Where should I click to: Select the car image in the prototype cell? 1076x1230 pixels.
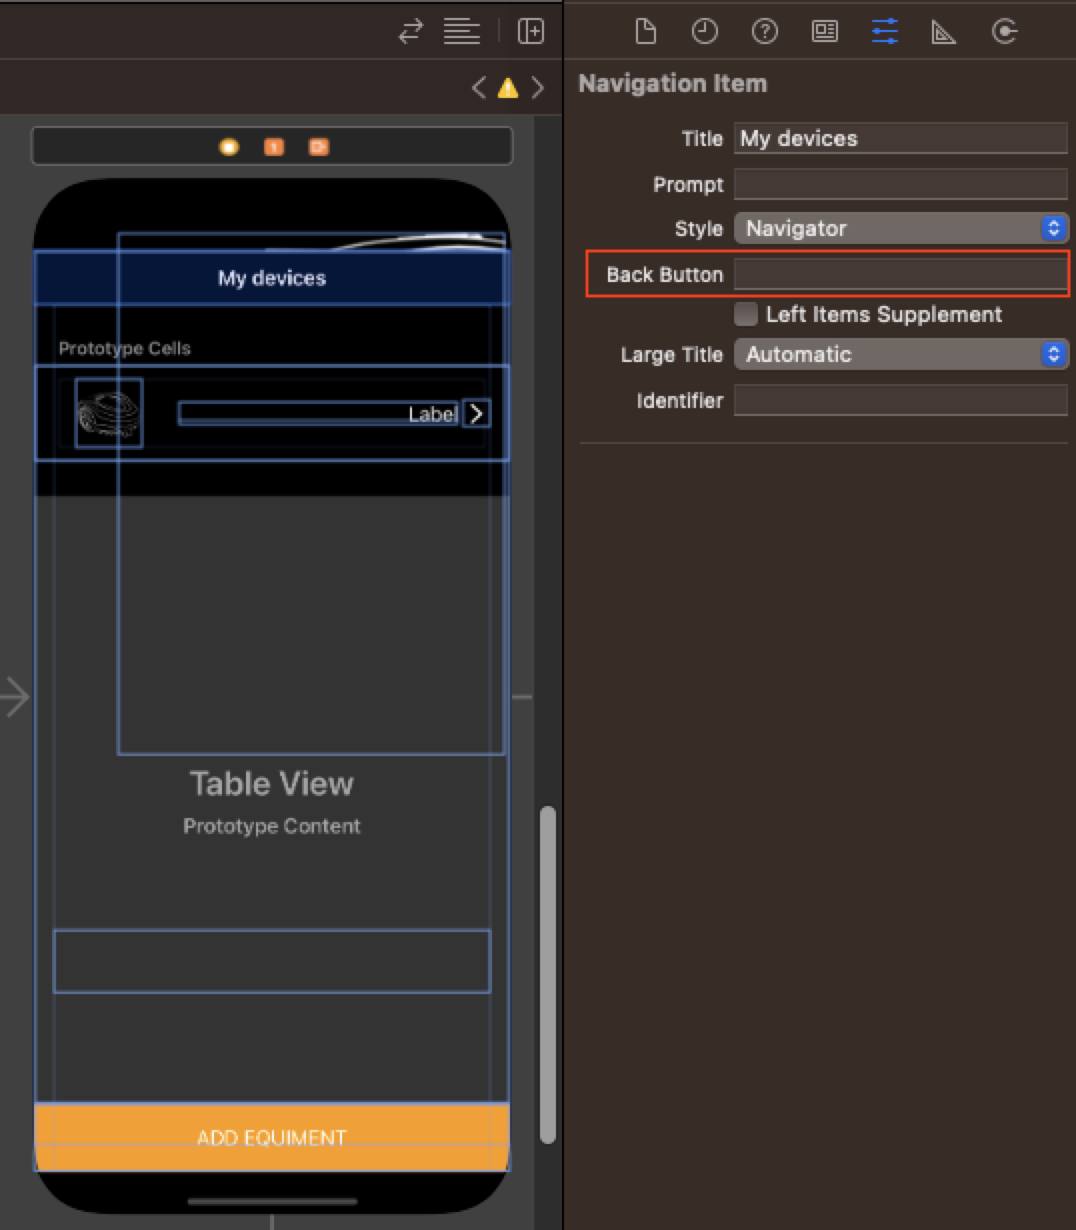click(x=108, y=412)
